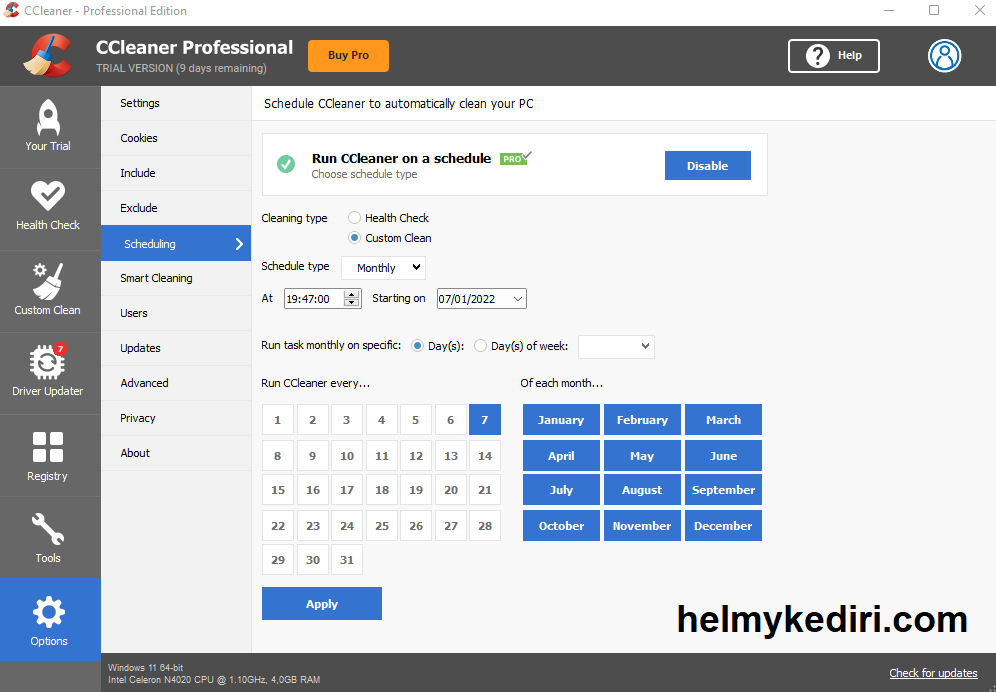Toggle day 15 of the month

(x=278, y=490)
